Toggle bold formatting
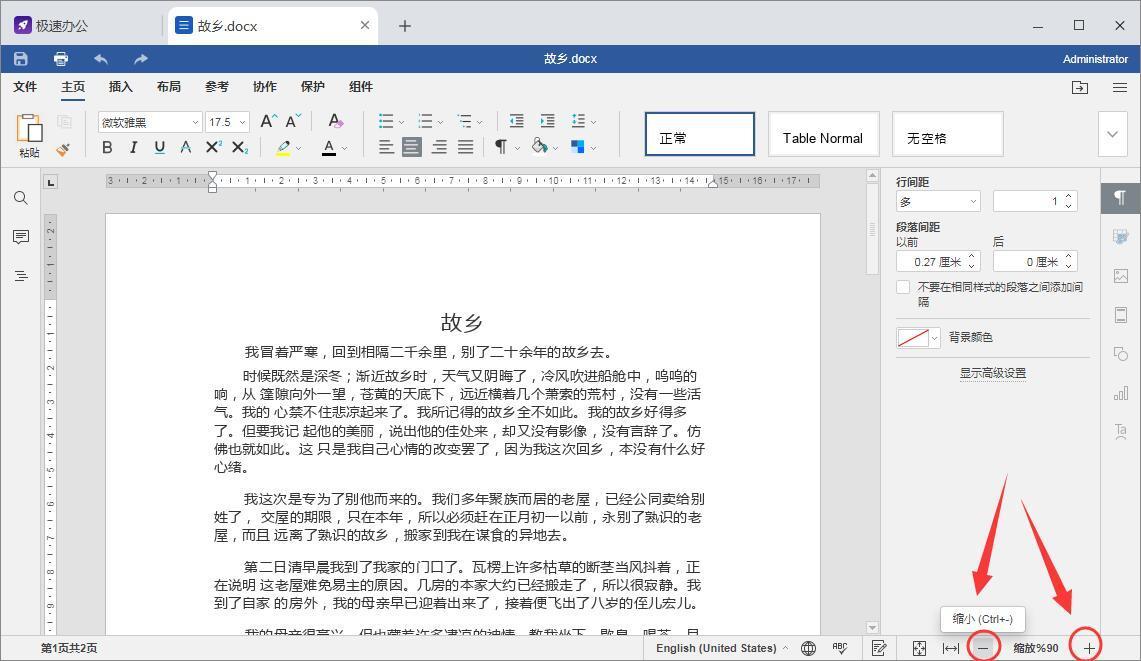Image resolution: width=1141 pixels, height=661 pixels. point(107,147)
